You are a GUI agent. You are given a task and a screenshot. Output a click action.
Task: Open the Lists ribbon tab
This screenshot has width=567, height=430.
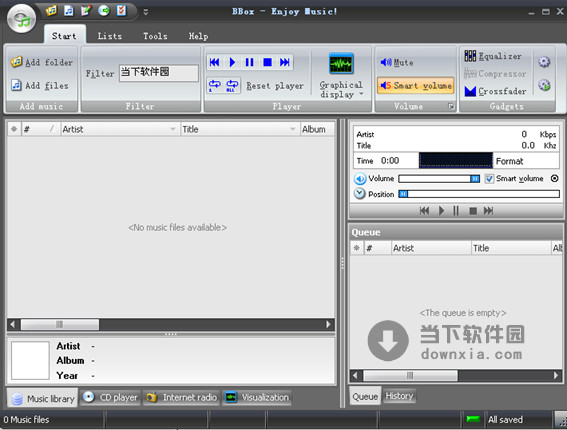[x=110, y=36]
